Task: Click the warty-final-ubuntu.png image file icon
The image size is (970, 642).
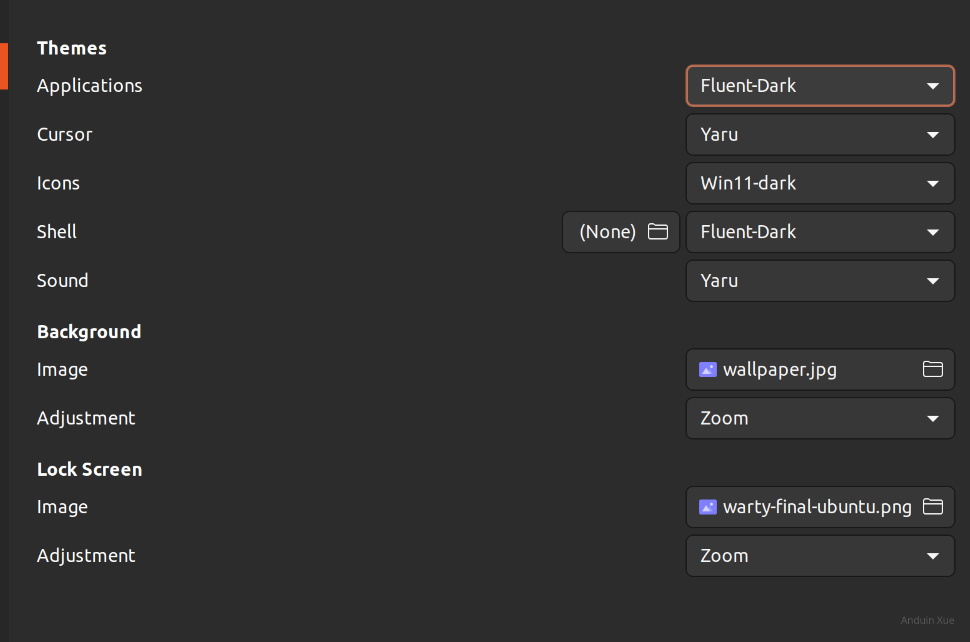Action: tap(708, 507)
